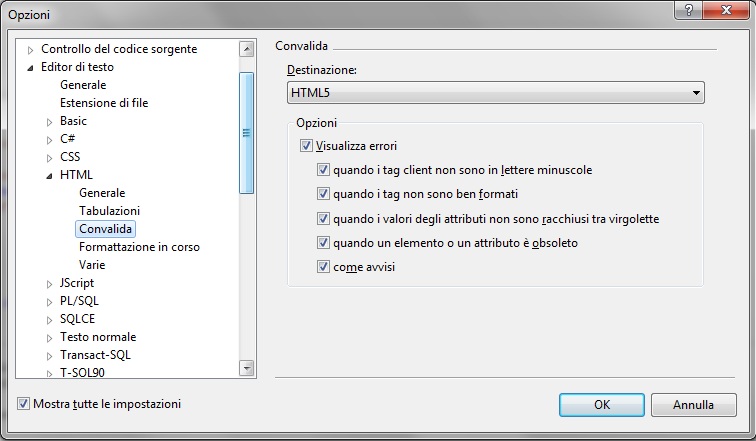This screenshot has height=441, width=756.
Task: Expand the C# node arrow
Action: 49,140
